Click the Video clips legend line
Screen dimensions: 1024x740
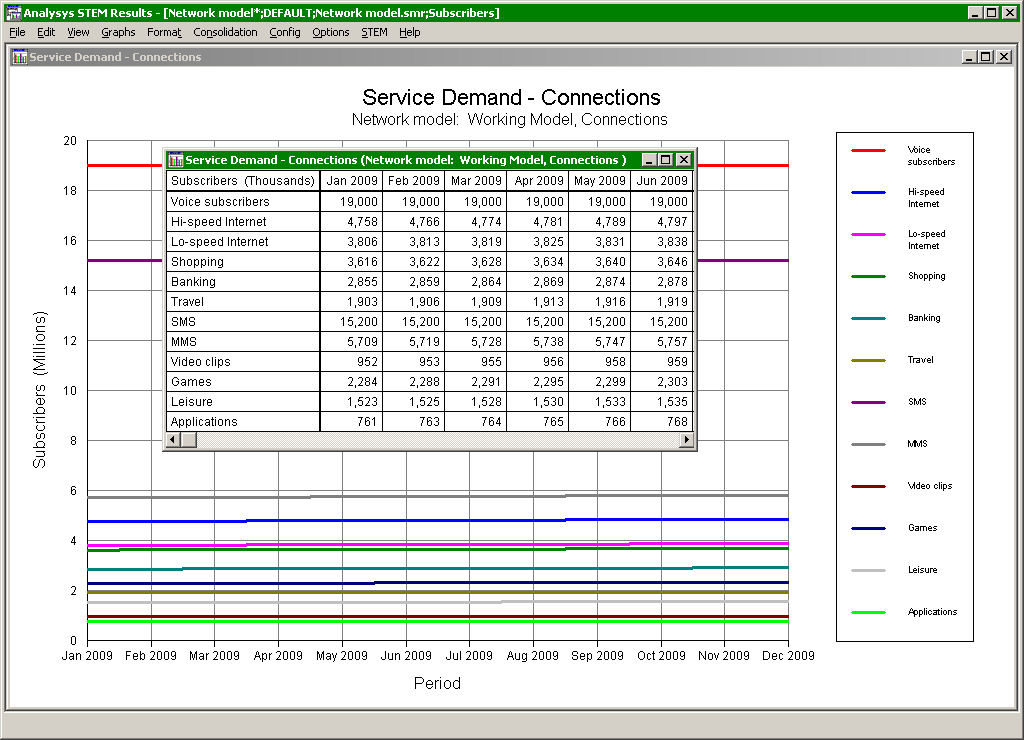868,487
